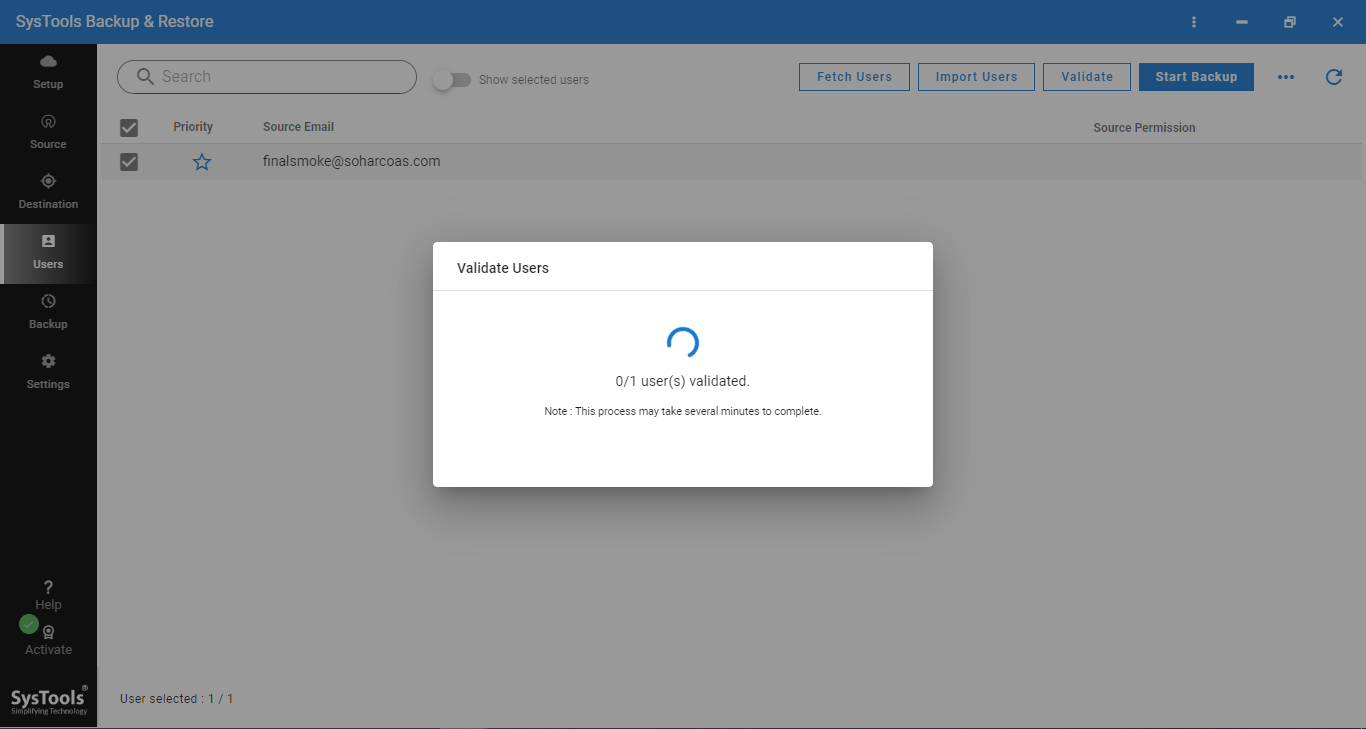Click the Start Backup button
The height and width of the screenshot is (729, 1366).
[x=1196, y=77]
